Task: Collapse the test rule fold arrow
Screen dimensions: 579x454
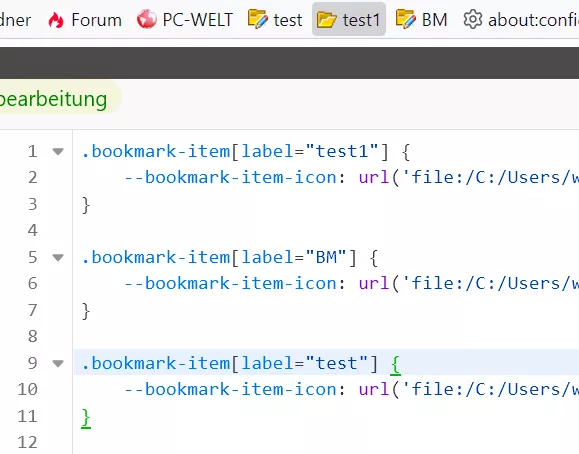Action: pos(58,363)
